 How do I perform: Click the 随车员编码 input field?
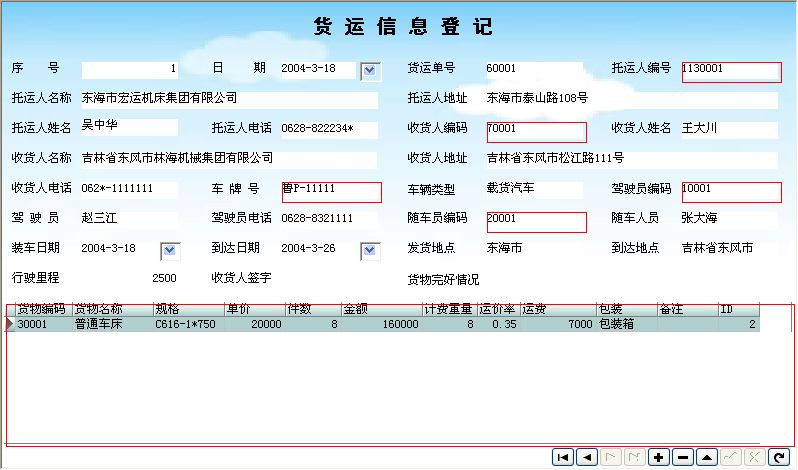pos(535,221)
